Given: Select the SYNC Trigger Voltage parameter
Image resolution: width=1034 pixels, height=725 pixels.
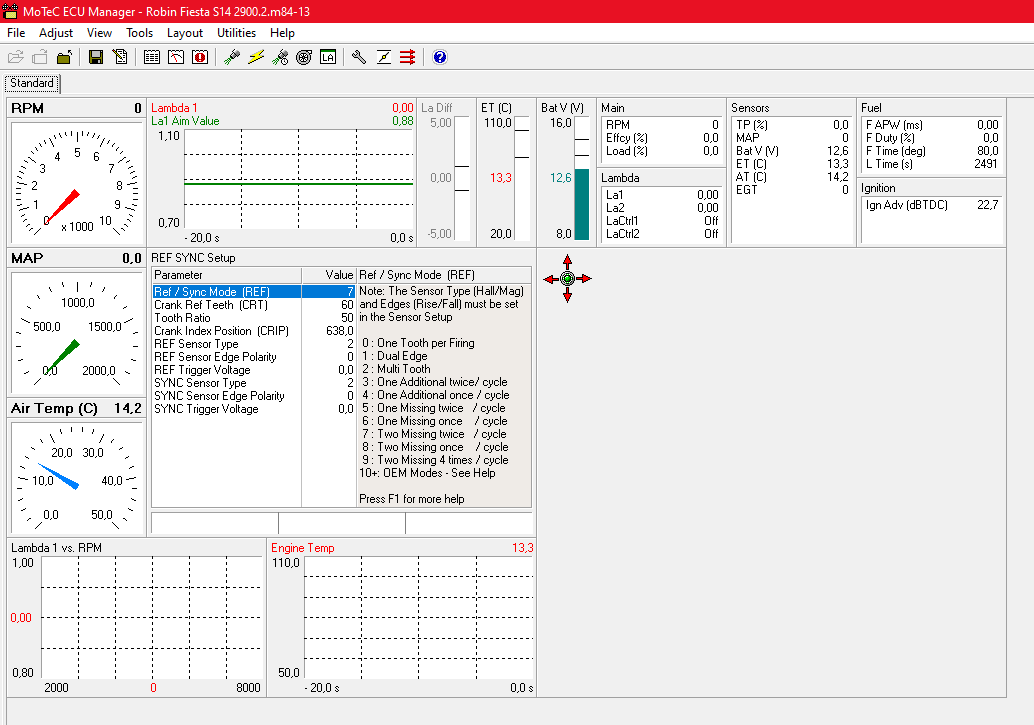Looking at the screenshot, I should click(x=254, y=409).
